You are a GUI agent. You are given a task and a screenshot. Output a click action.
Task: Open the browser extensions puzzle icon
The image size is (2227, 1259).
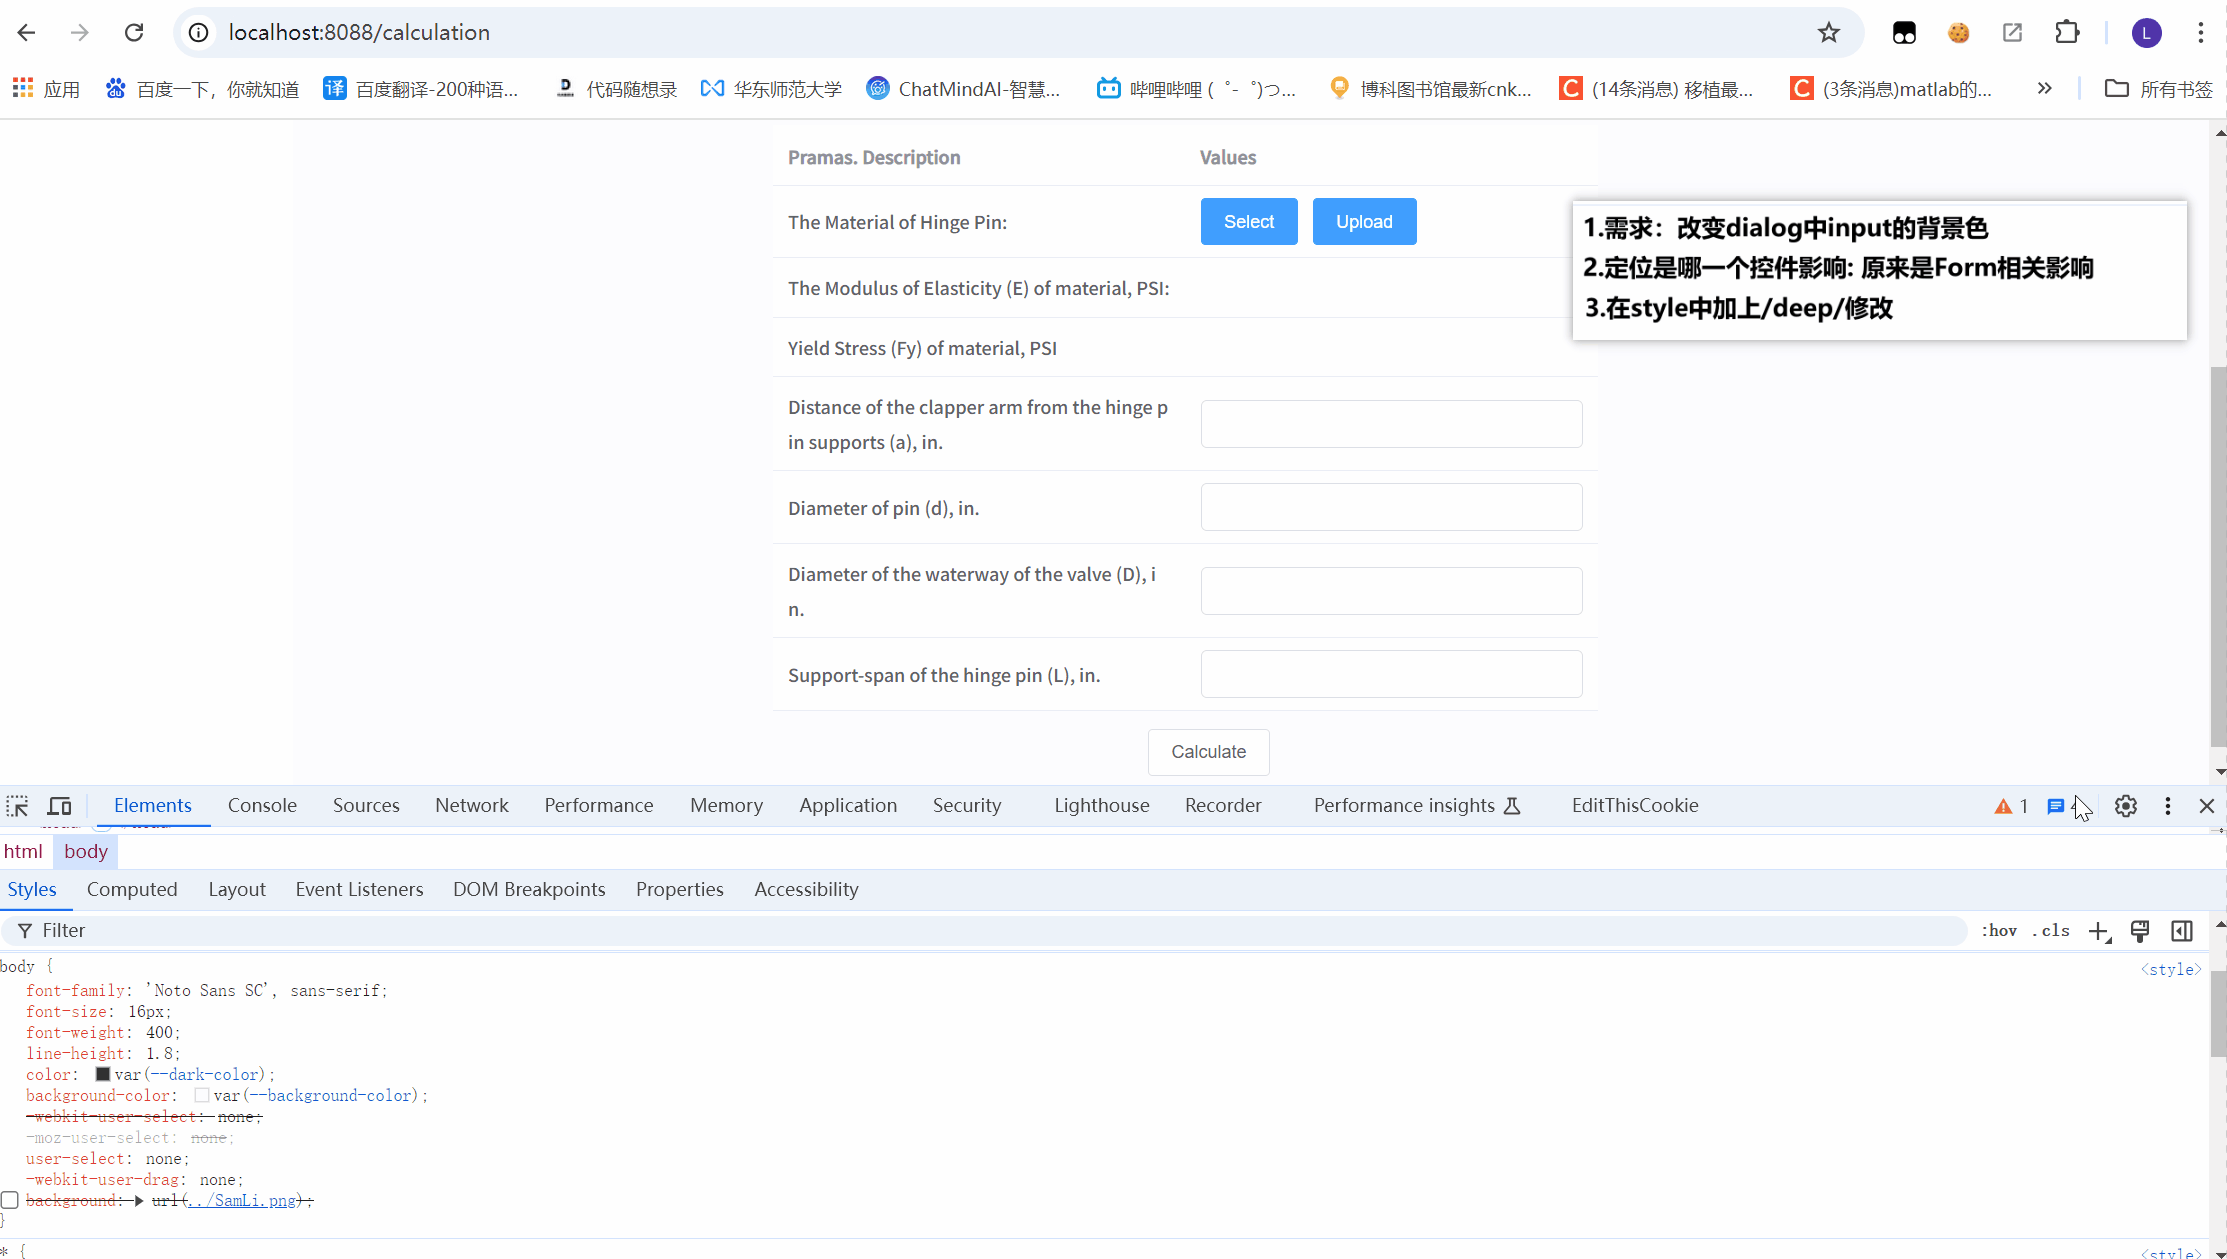(2066, 33)
